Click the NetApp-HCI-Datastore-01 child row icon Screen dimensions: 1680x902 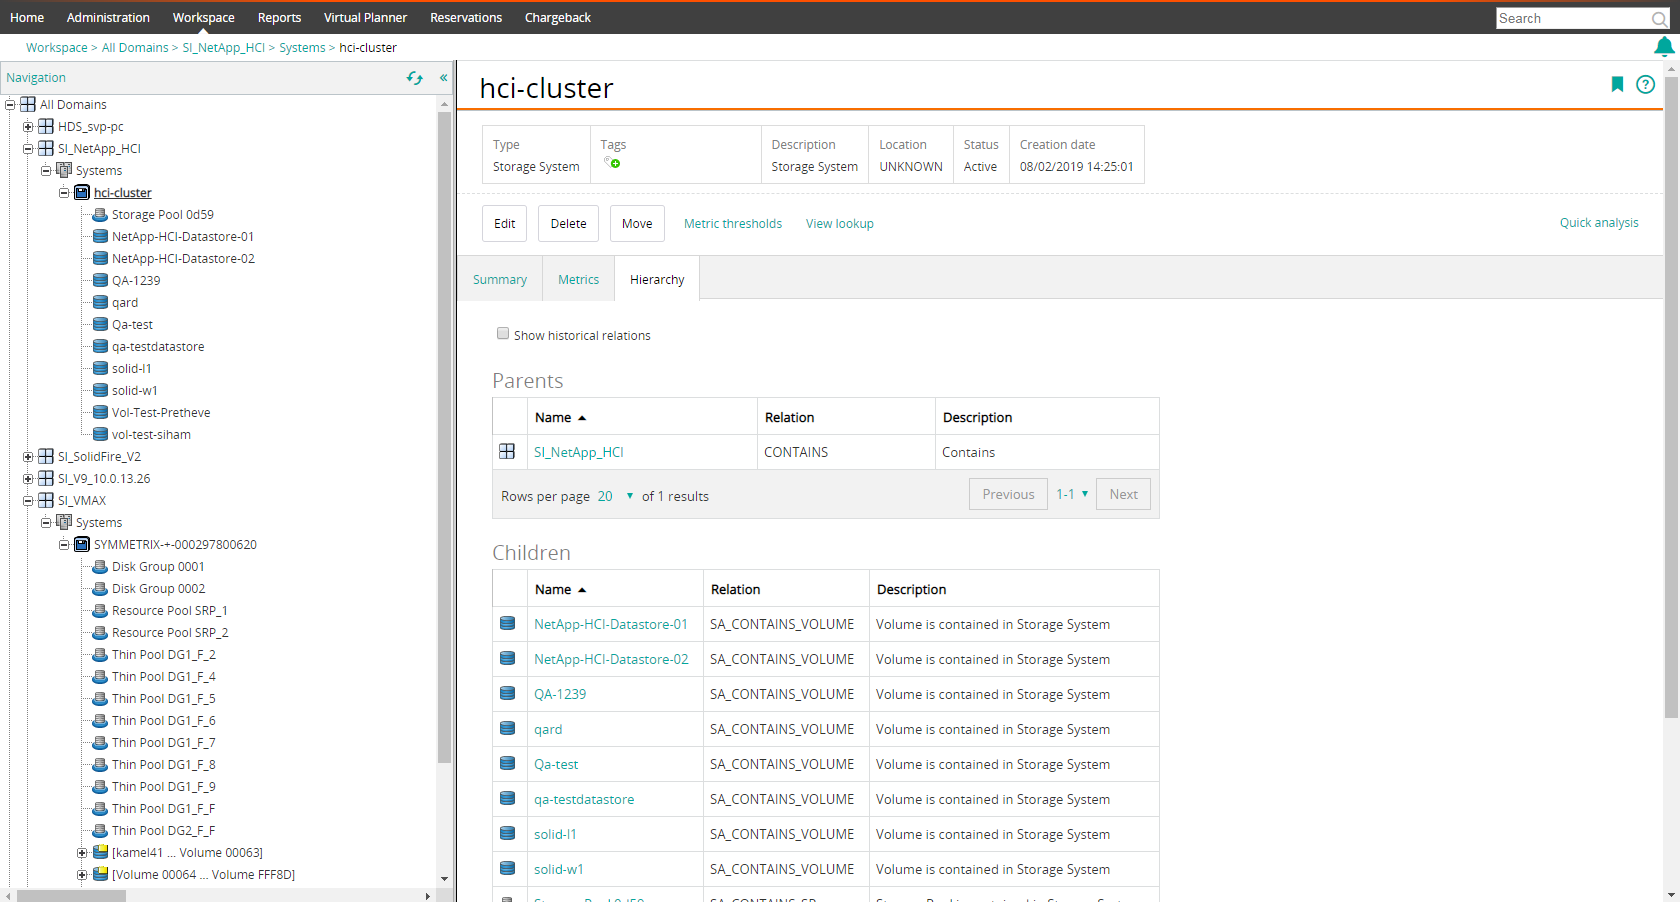(507, 623)
